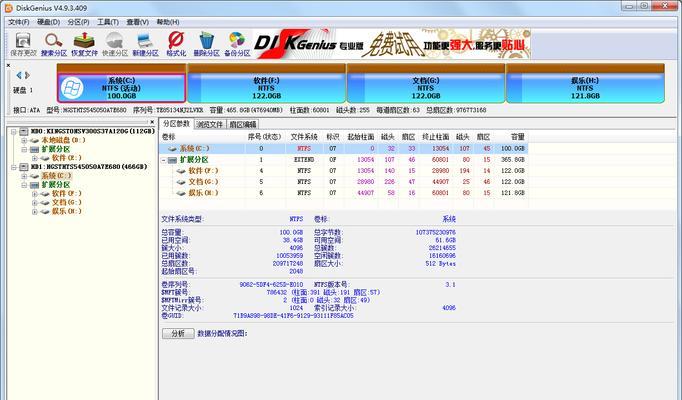Choose the 删除分区 delete partition icon

207,44
